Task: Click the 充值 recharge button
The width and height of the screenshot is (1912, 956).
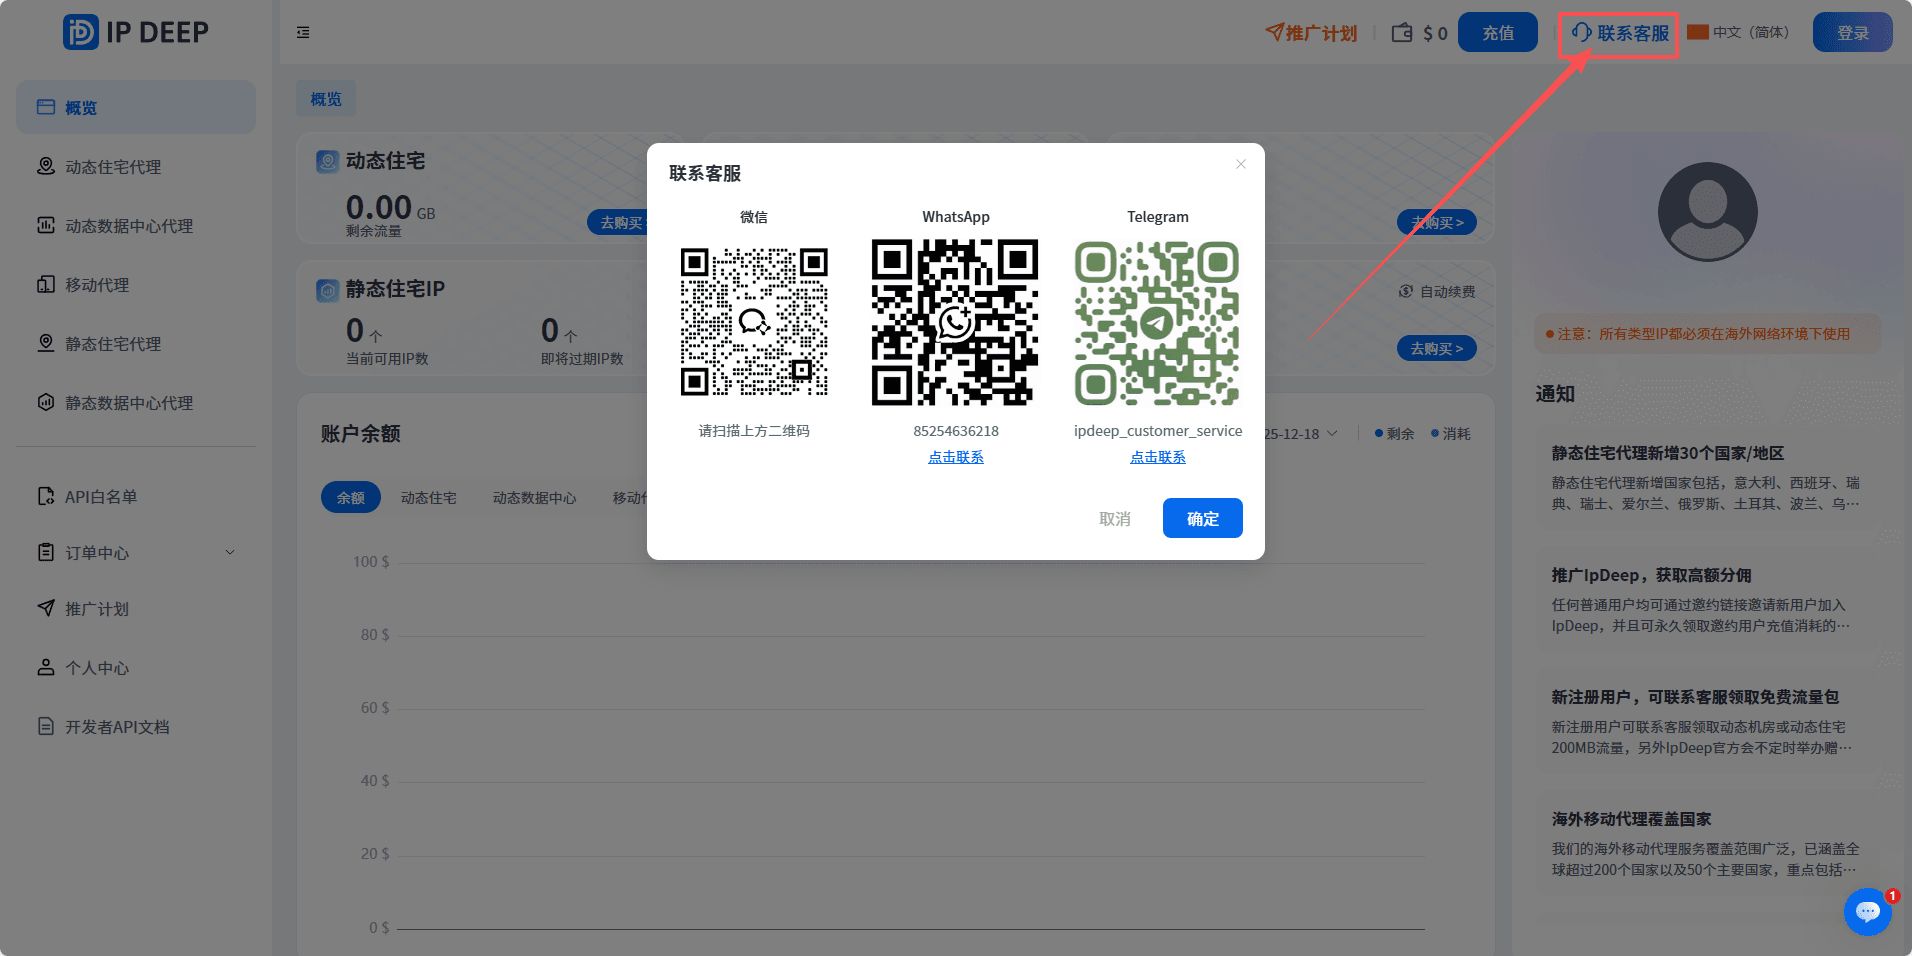Action: pos(1498,32)
